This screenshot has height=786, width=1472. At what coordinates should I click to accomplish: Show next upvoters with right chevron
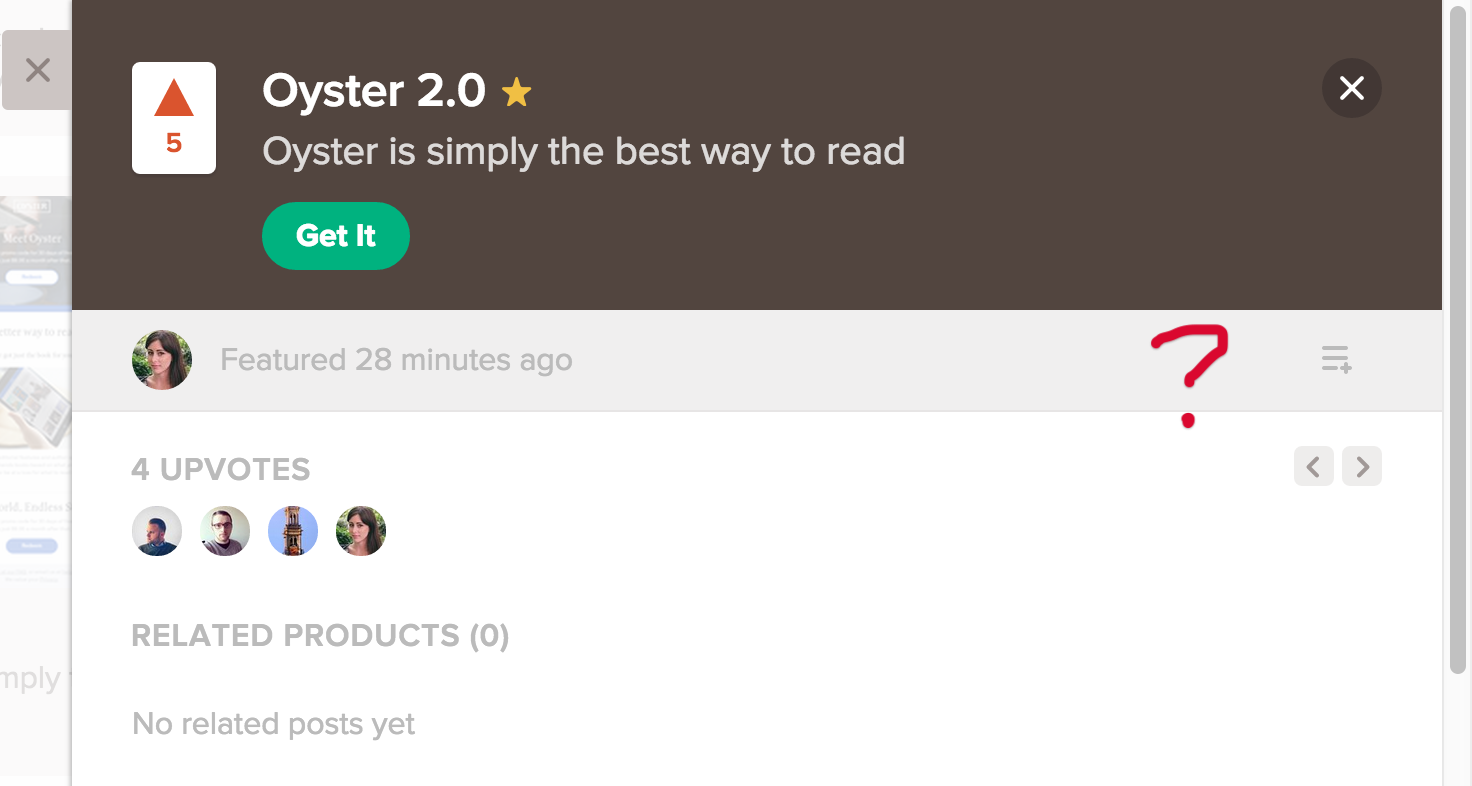[1361, 466]
